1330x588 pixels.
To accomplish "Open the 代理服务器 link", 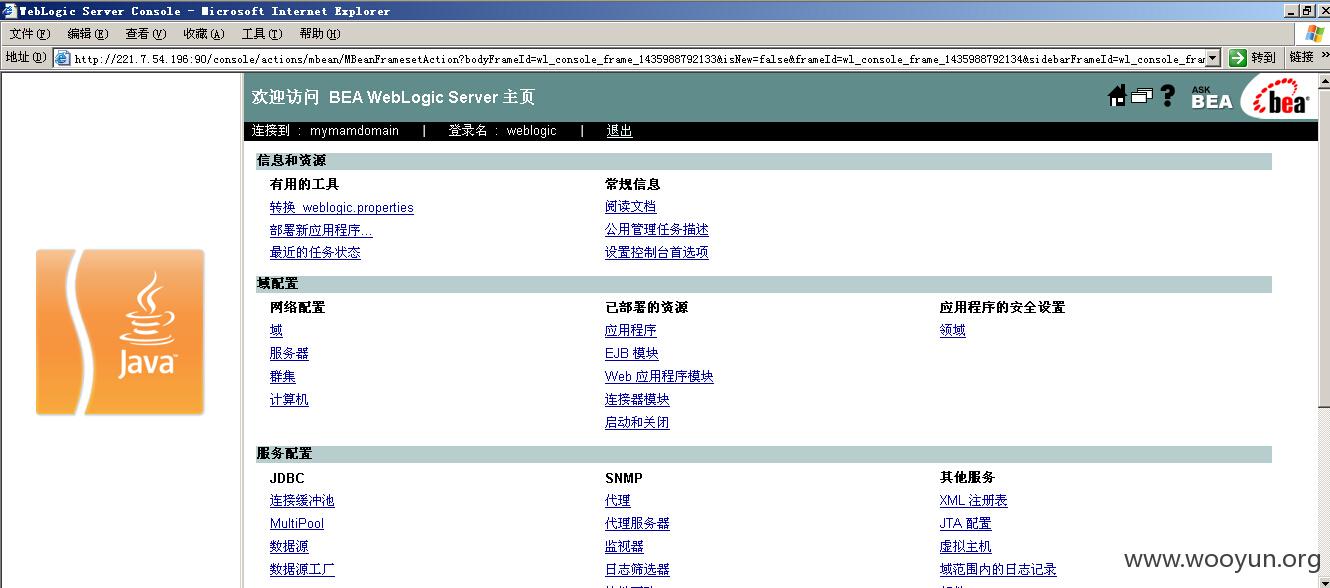I will [637, 524].
